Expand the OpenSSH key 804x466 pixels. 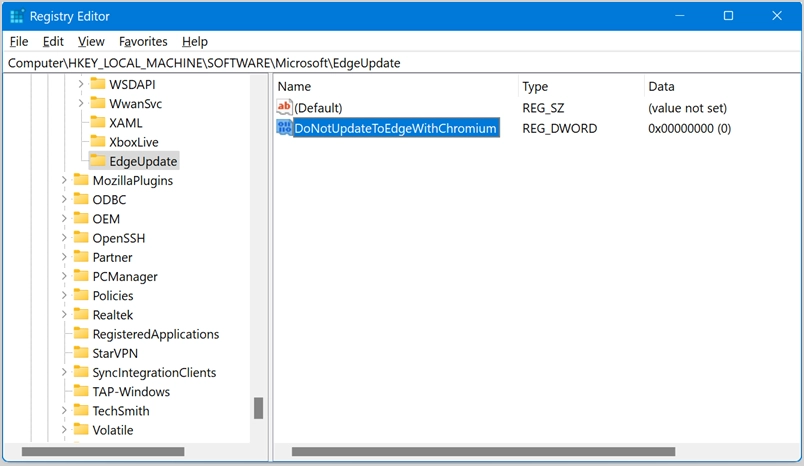pos(64,238)
